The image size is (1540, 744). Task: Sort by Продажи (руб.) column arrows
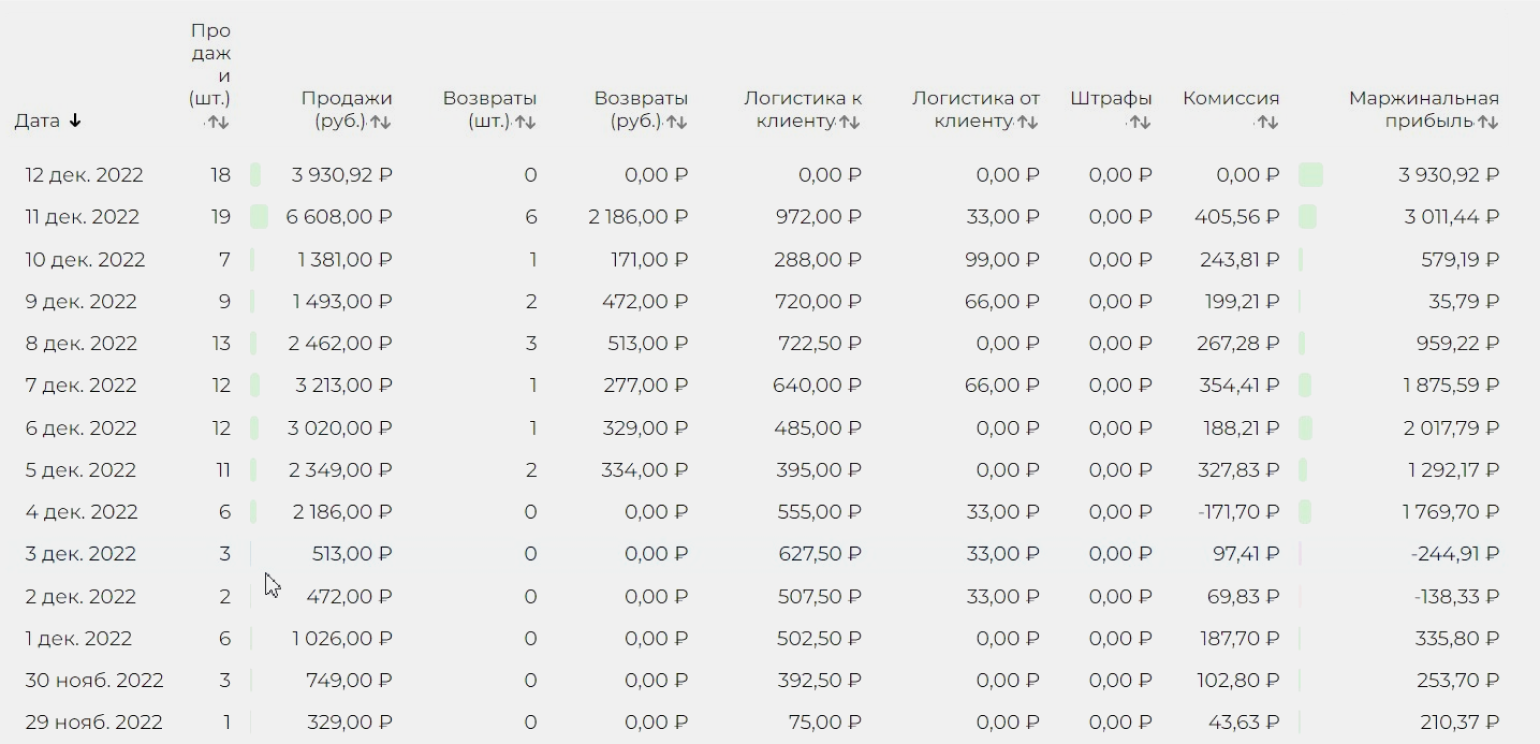380,122
